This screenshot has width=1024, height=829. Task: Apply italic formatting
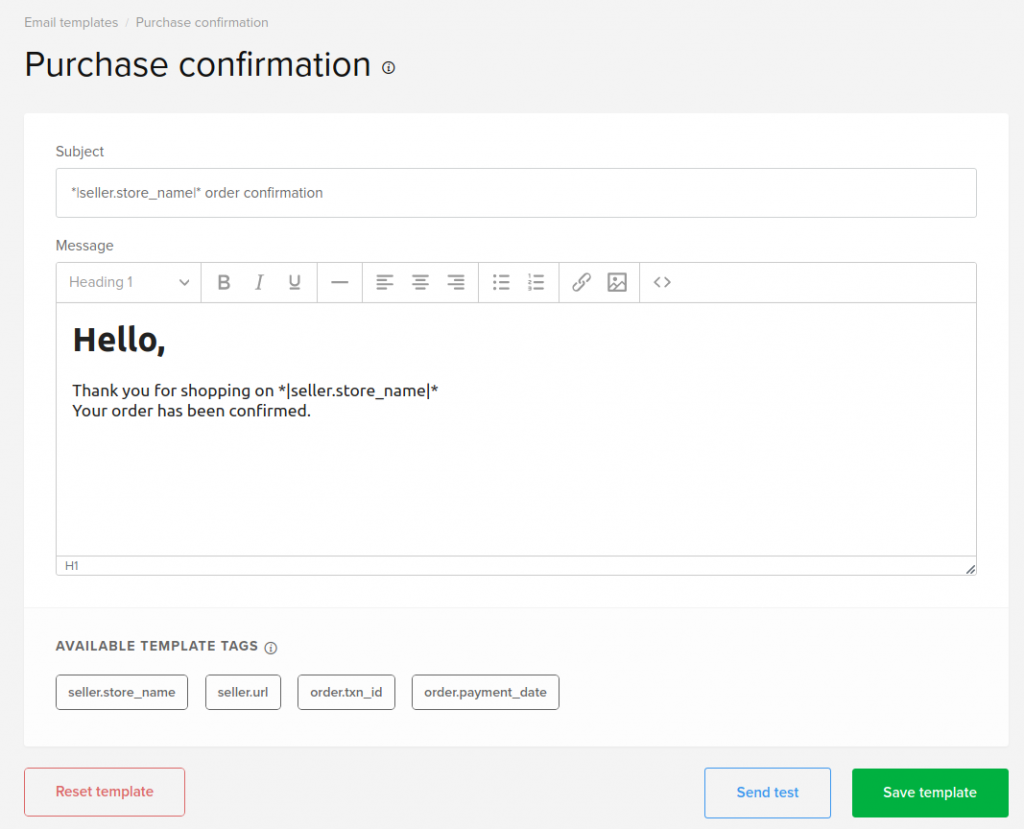point(259,283)
